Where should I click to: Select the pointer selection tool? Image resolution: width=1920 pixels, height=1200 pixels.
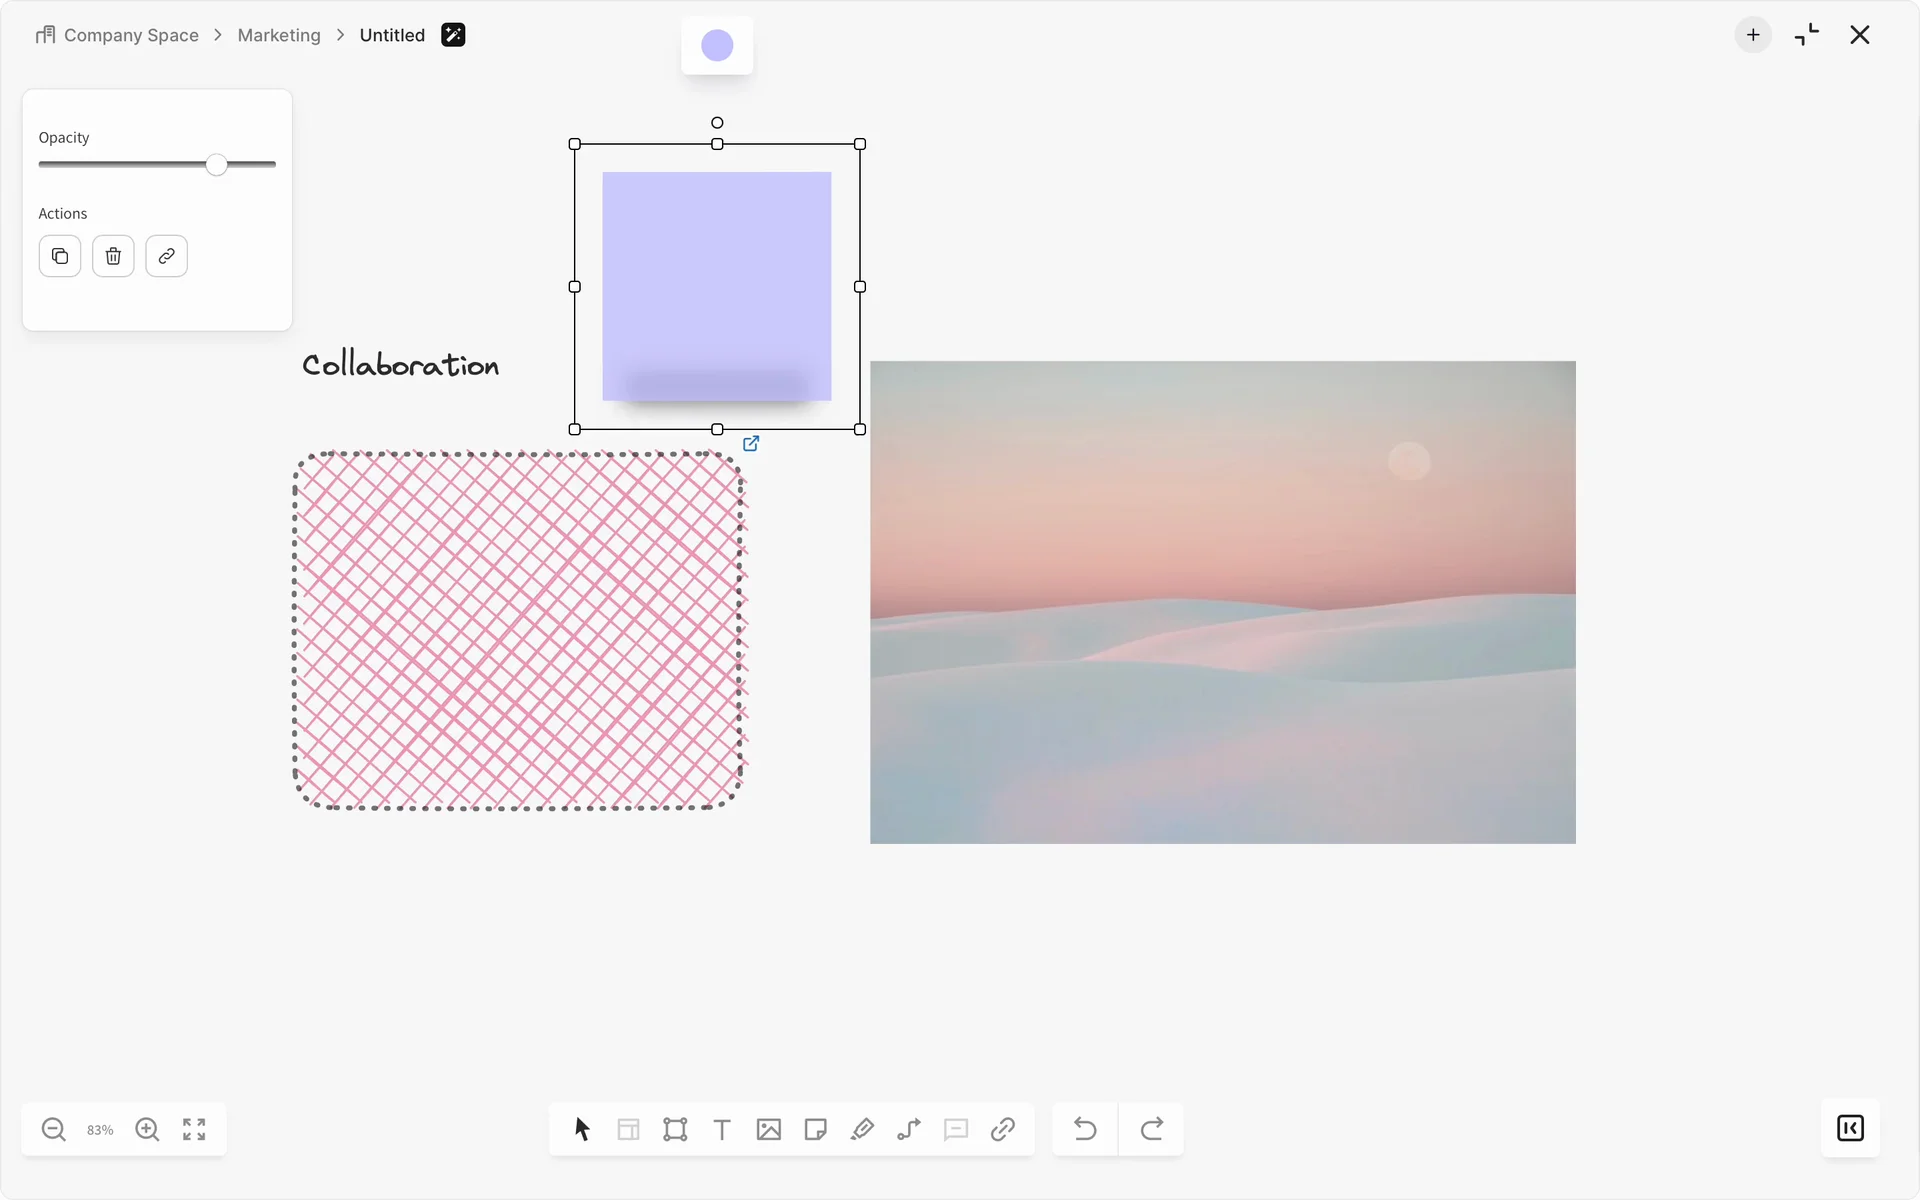click(582, 1129)
